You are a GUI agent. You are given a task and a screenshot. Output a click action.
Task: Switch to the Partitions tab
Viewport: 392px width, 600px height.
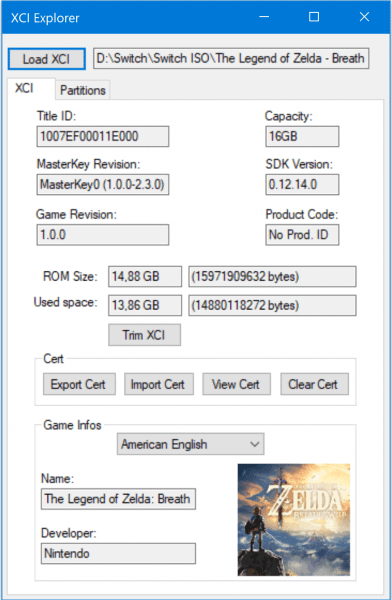click(x=83, y=90)
